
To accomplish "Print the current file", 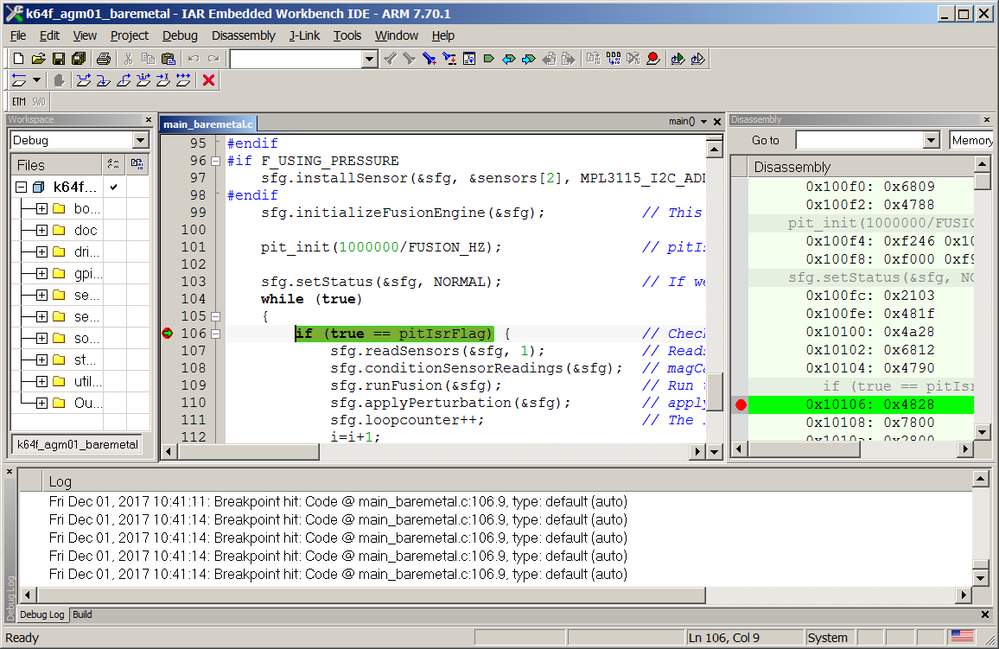I will pyautogui.click(x=103, y=59).
